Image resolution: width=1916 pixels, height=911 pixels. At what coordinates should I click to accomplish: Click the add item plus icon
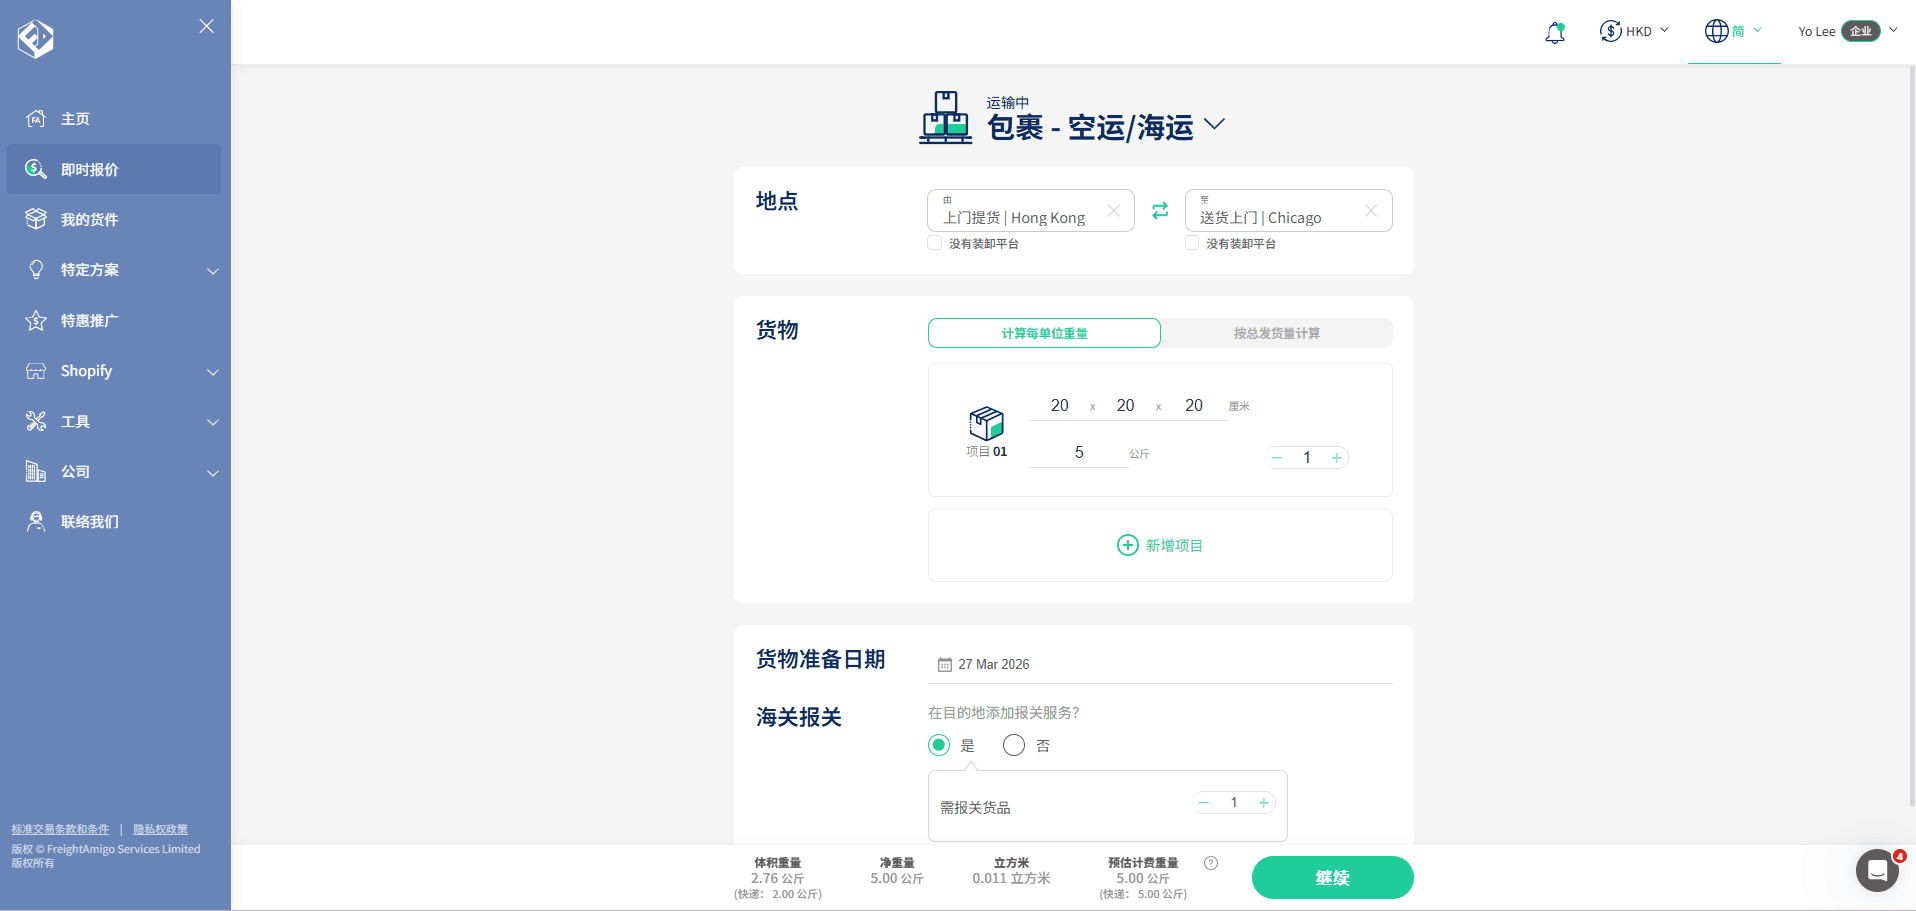(1127, 545)
